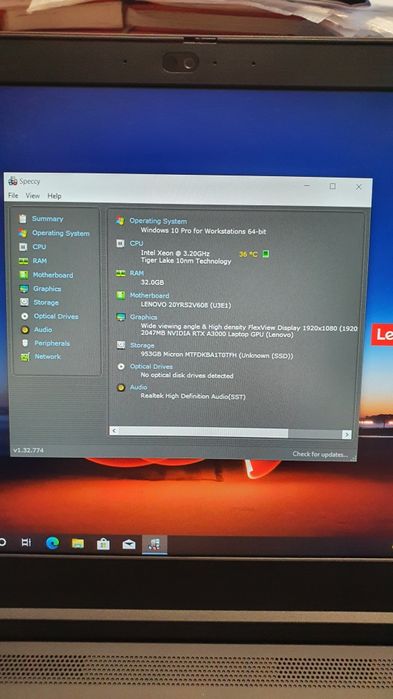Go to the Summary section

(x=48, y=219)
